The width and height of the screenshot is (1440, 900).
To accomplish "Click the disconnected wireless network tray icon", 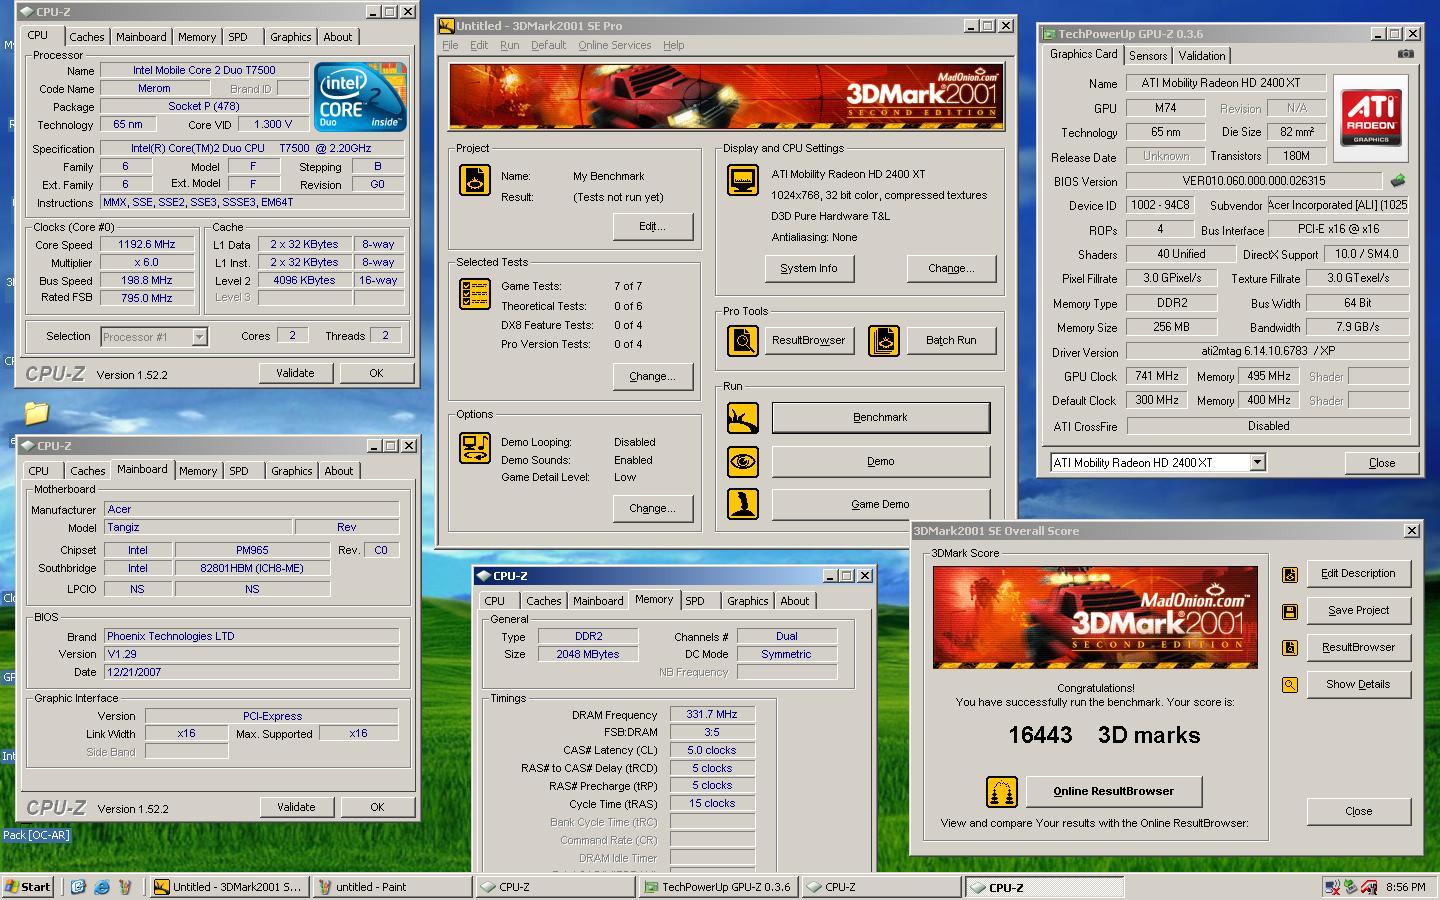I will pyautogui.click(x=1332, y=887).
